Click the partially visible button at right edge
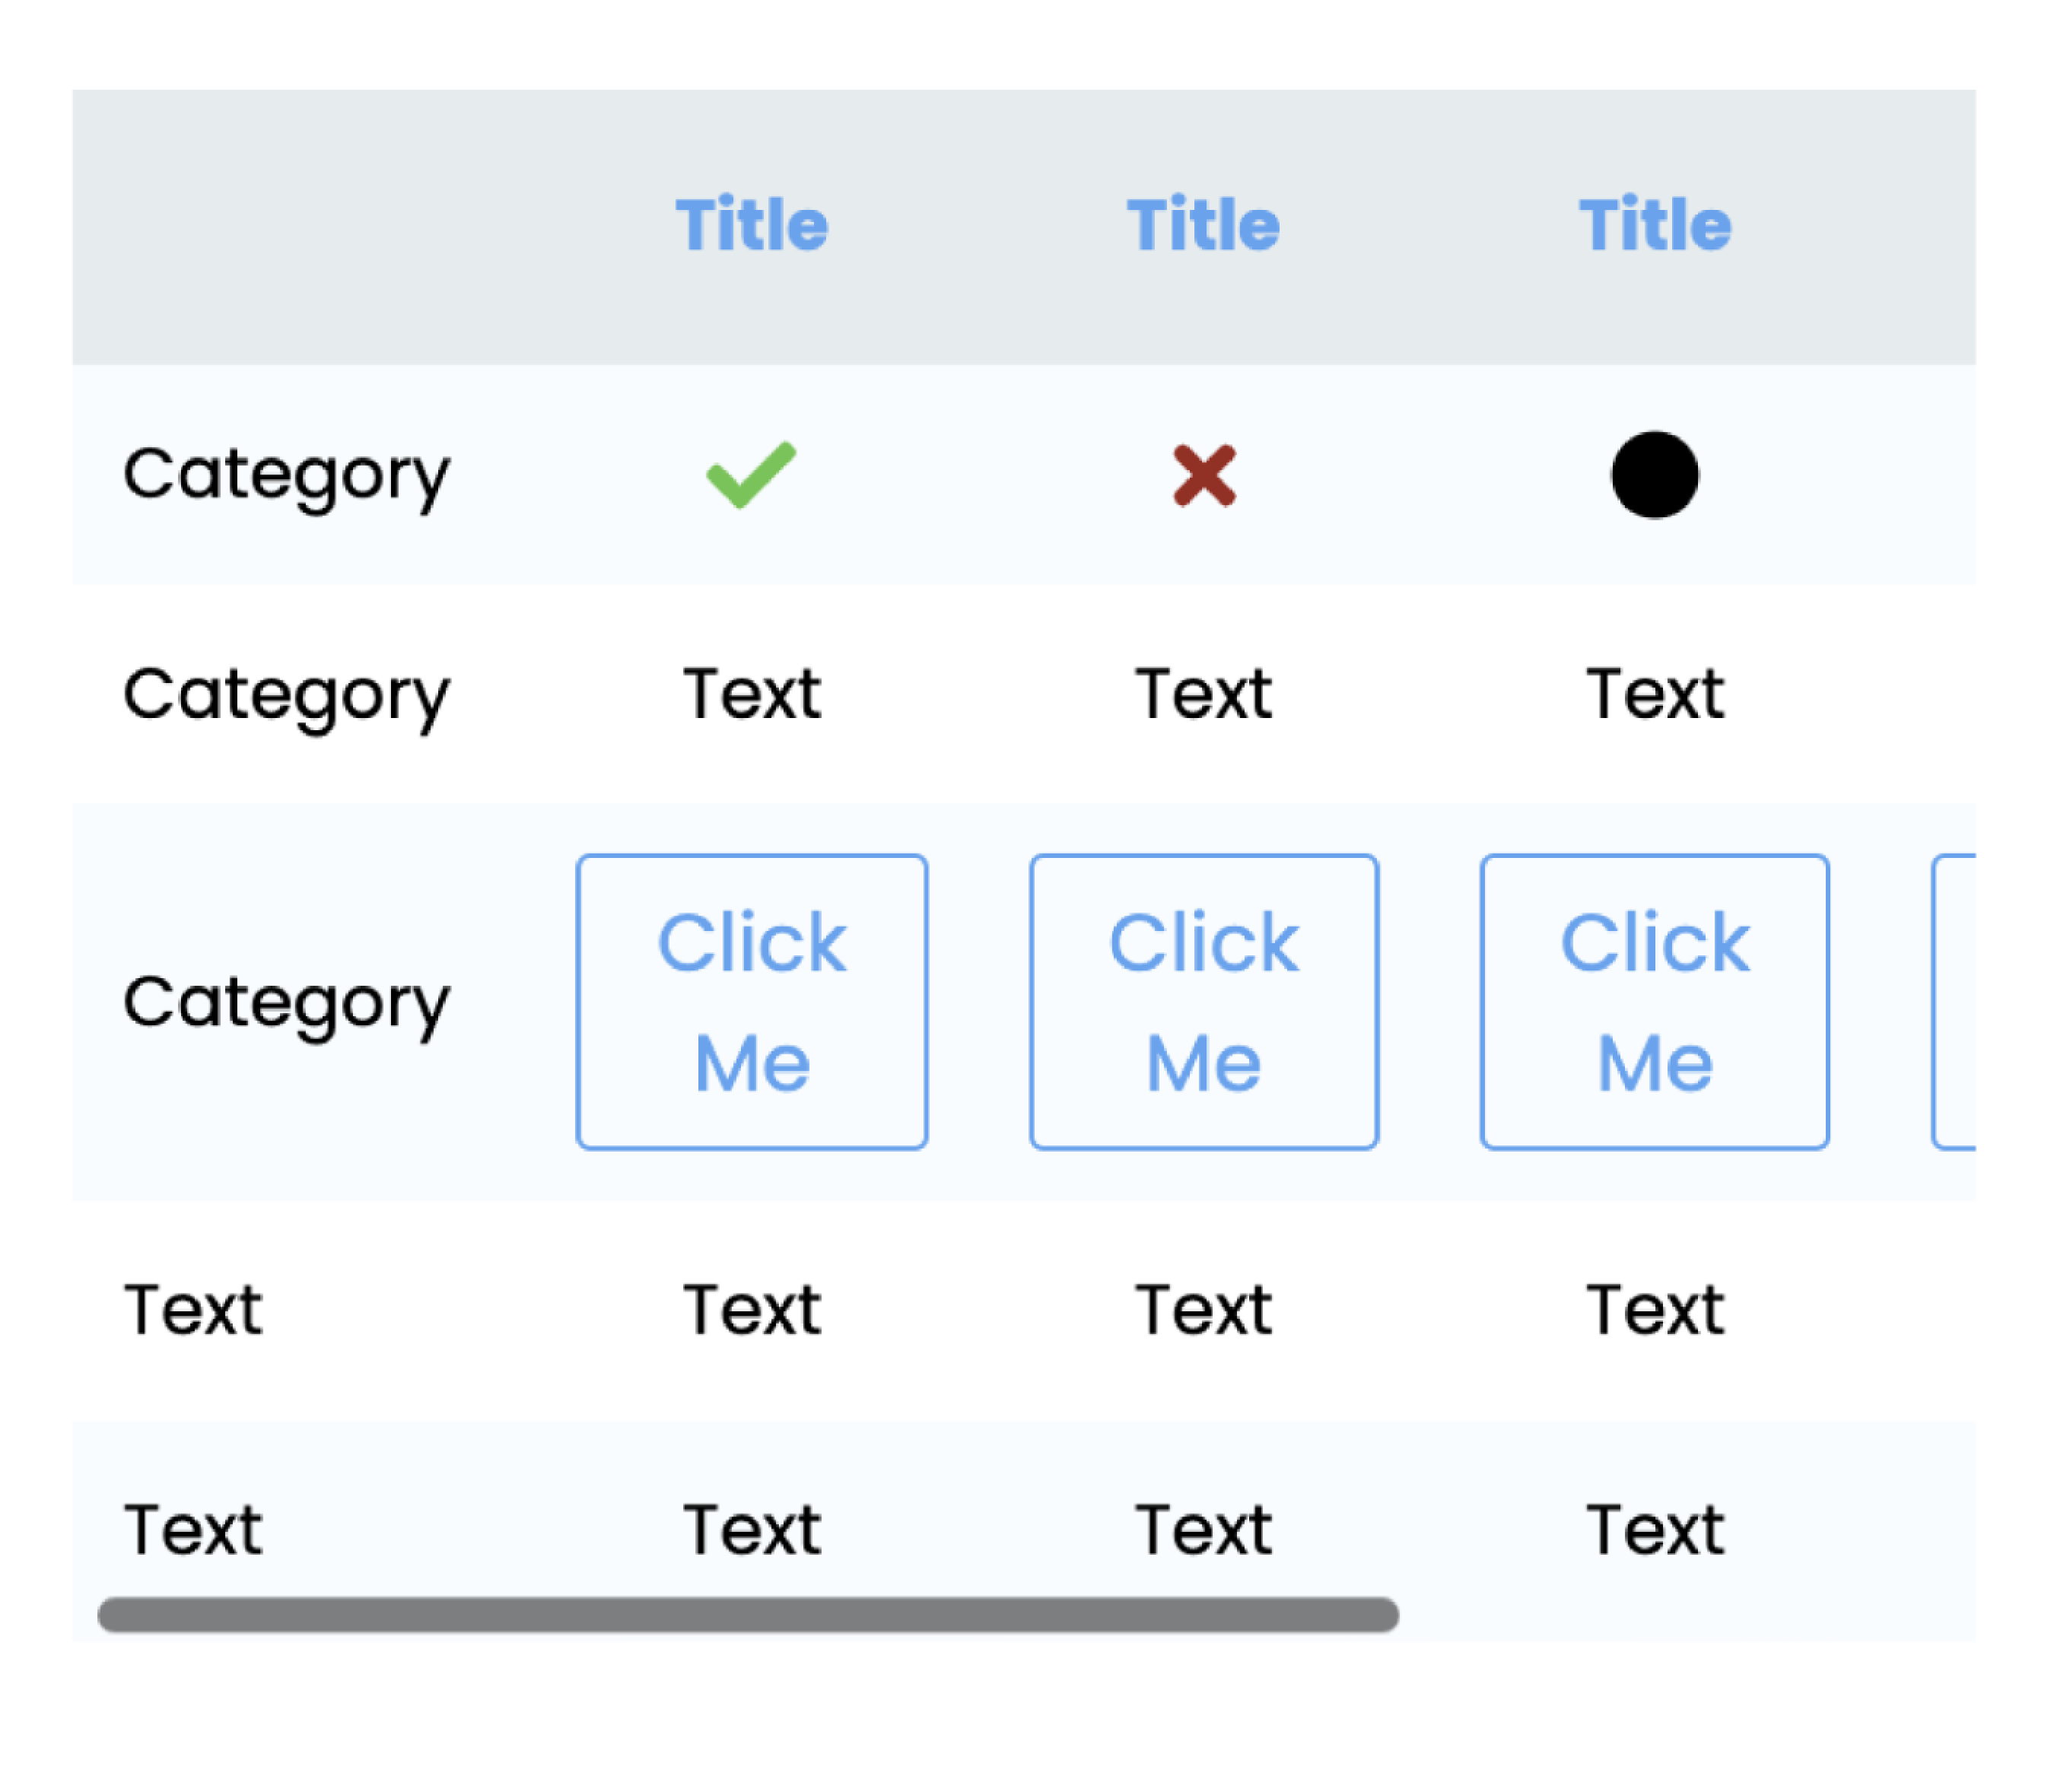The image size is (2054, 1792). click(1955, 1002)
